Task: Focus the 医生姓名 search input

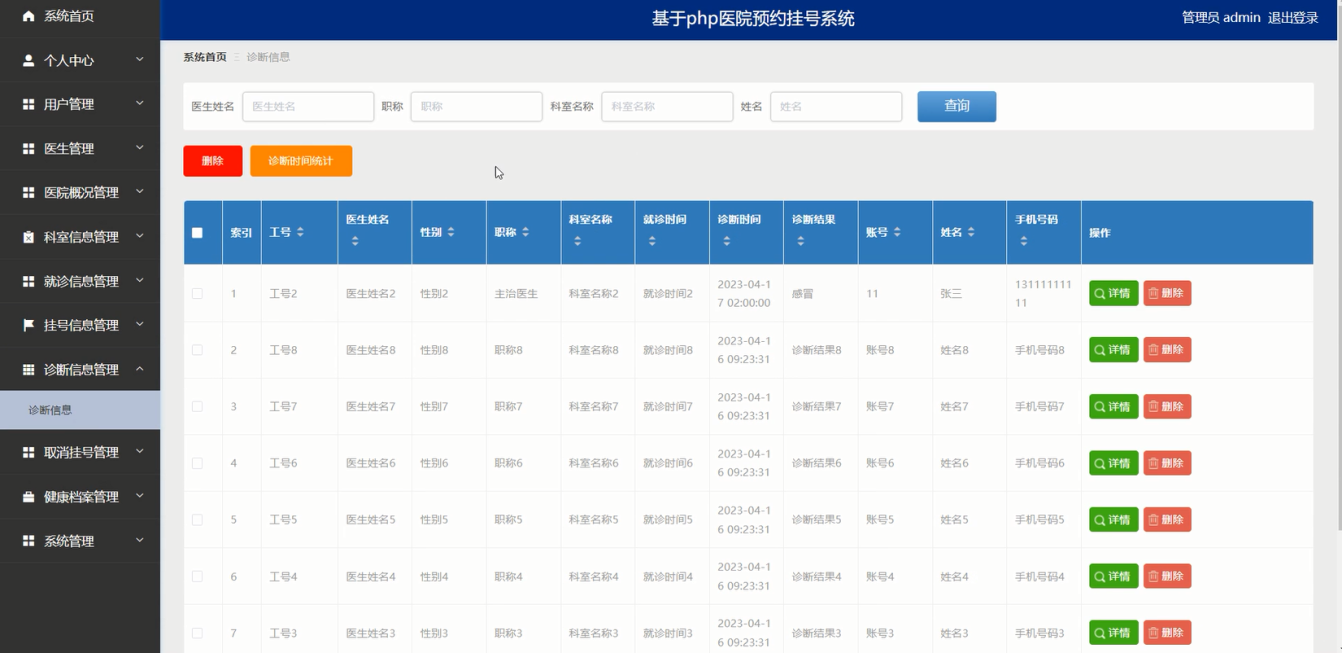Action: [x=308, y=106]
